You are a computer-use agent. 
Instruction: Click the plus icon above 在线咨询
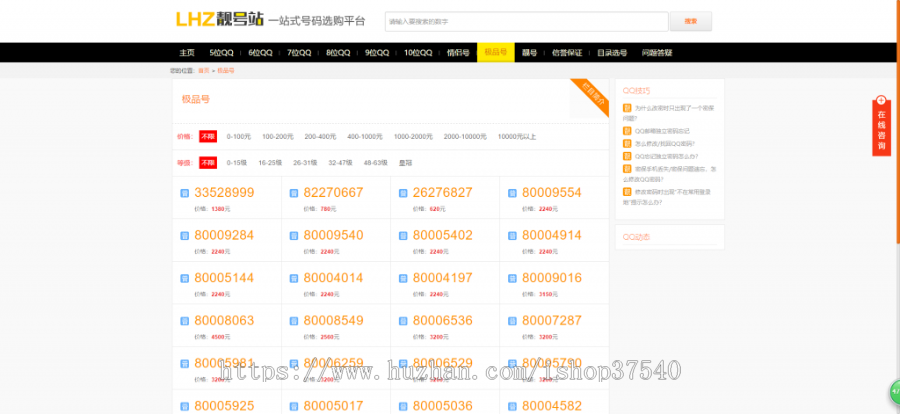pos(881,100)
